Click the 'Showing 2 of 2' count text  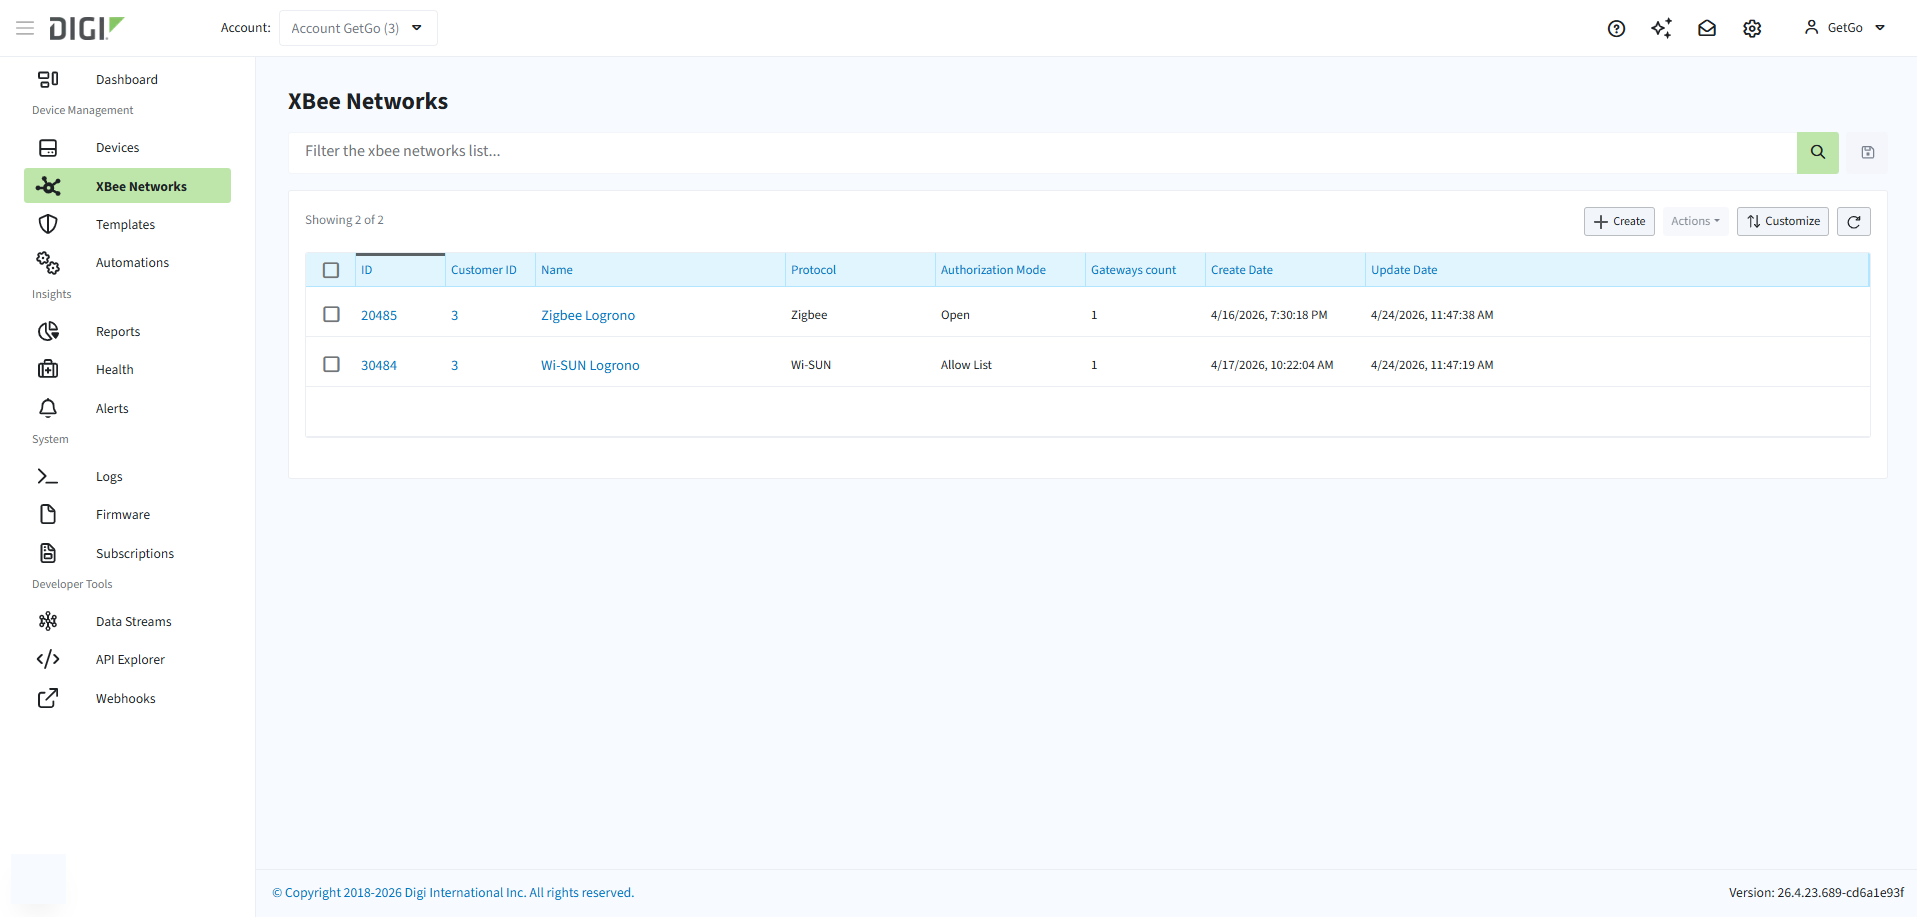tap(344, 220)
